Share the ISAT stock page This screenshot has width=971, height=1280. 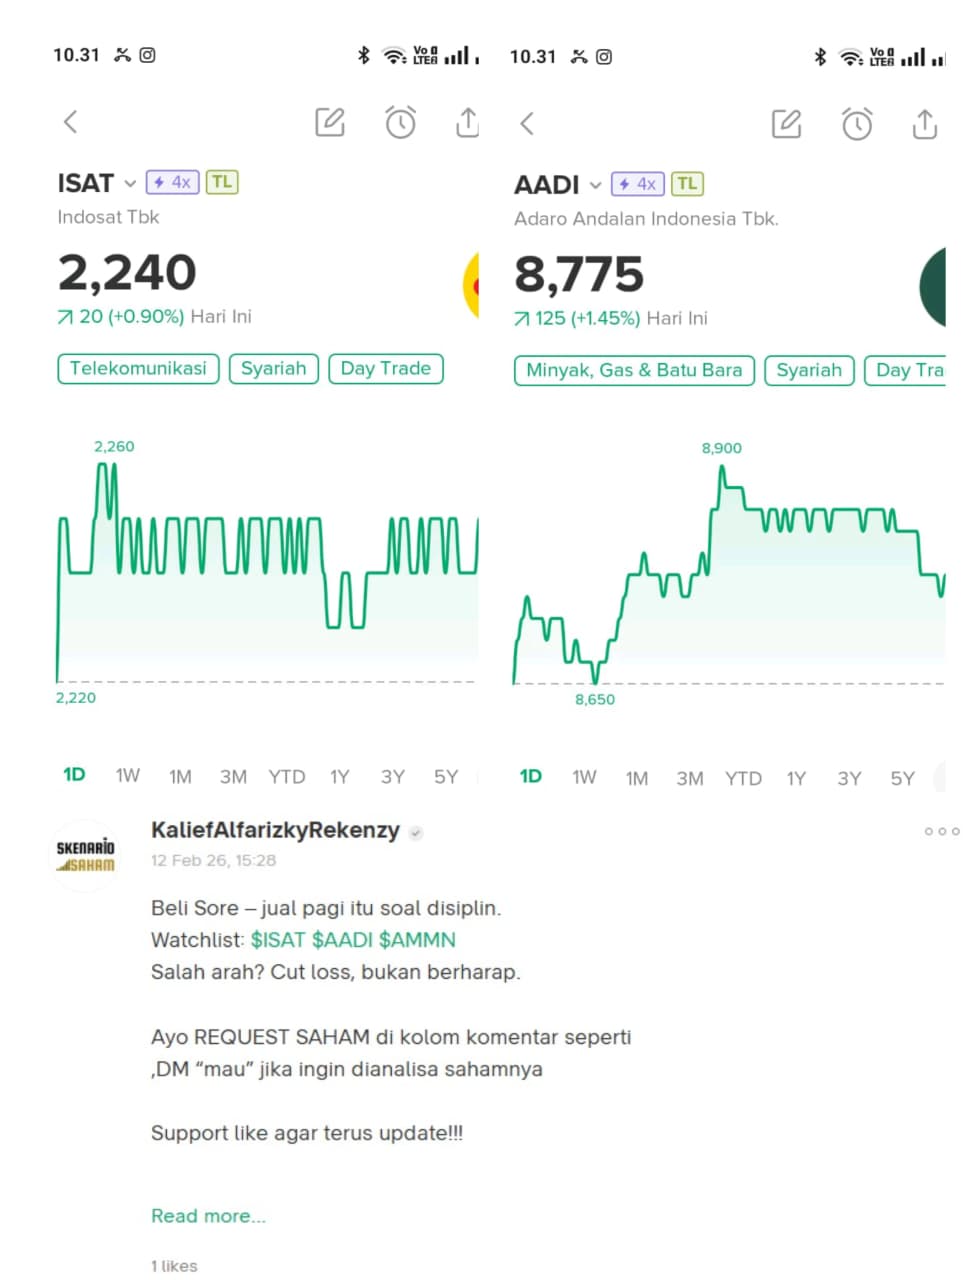pyautogui.click(x=467, y=122)
